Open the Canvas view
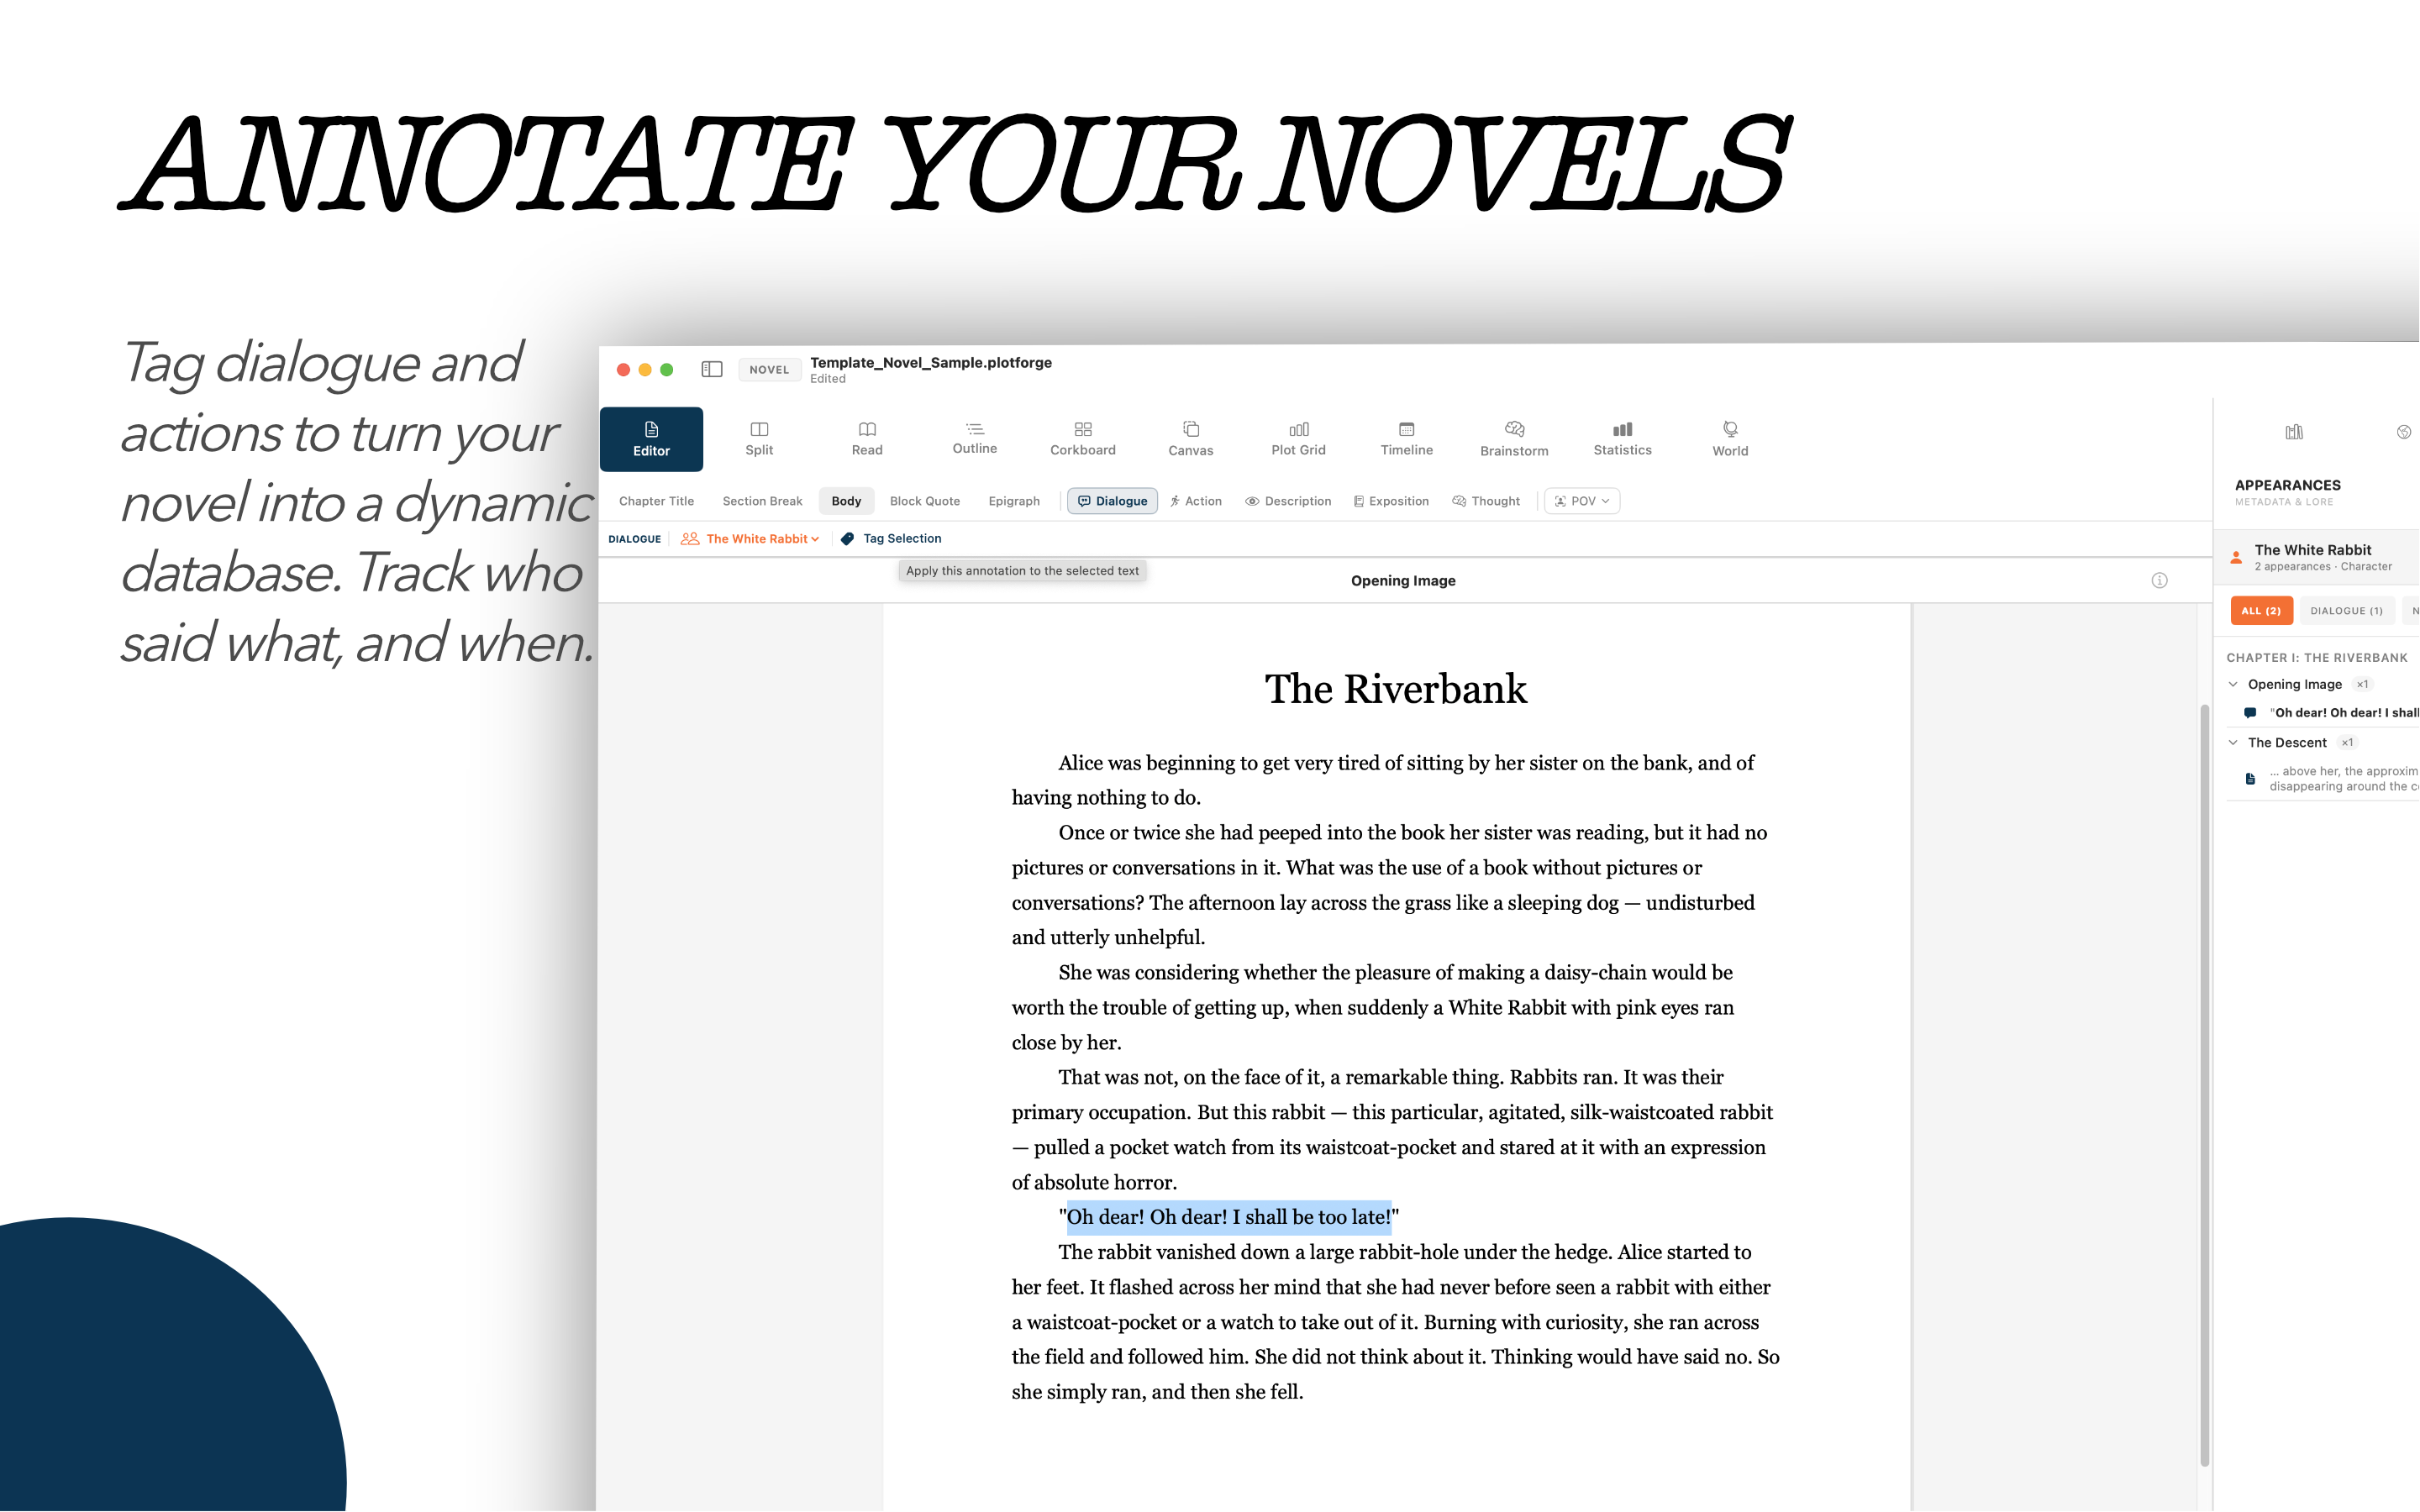The height and width of the screenshot is (1512, 2420). point(1191,439)
